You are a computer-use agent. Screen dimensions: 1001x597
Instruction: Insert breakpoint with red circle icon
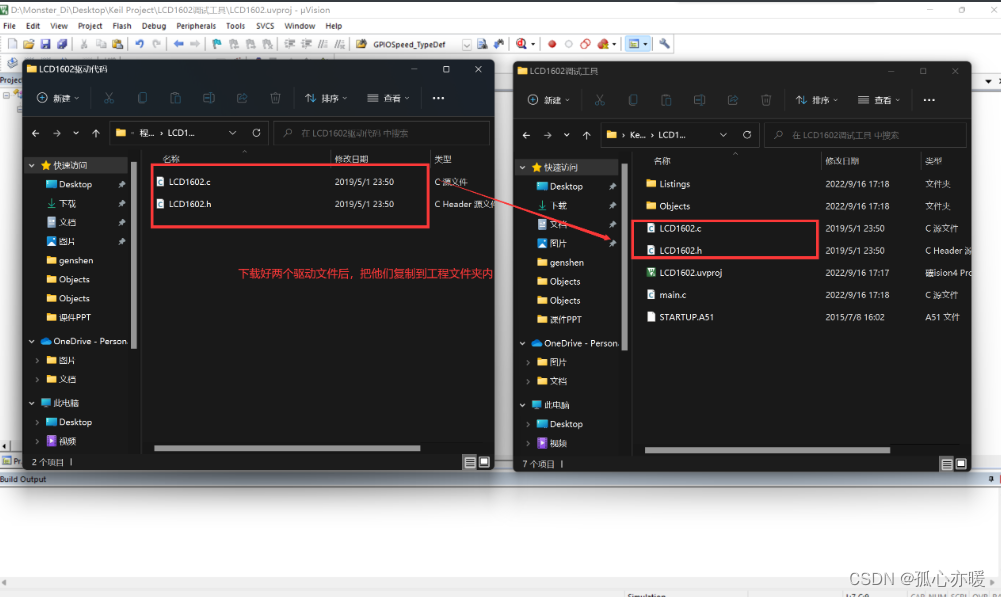[x=552, y=44]
